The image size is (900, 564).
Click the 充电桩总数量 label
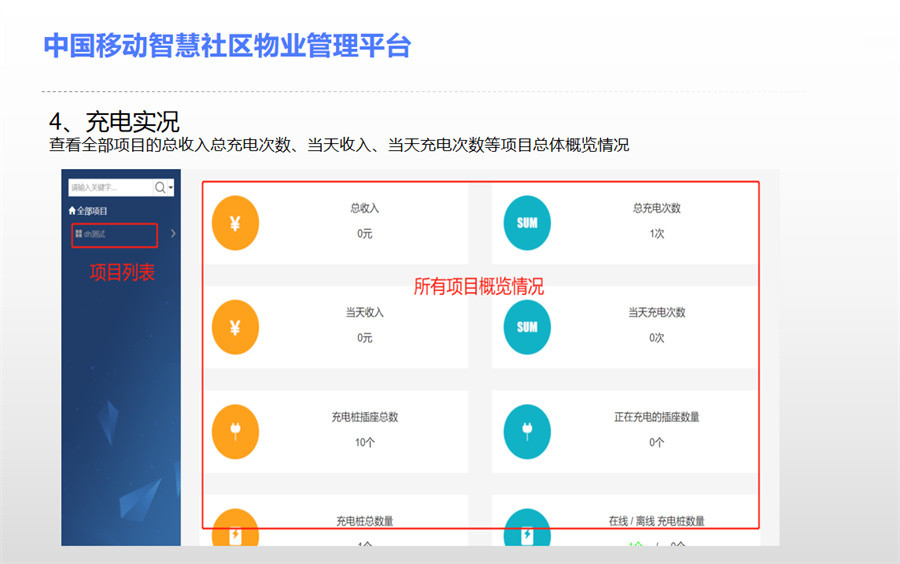(x=364, y=521)
